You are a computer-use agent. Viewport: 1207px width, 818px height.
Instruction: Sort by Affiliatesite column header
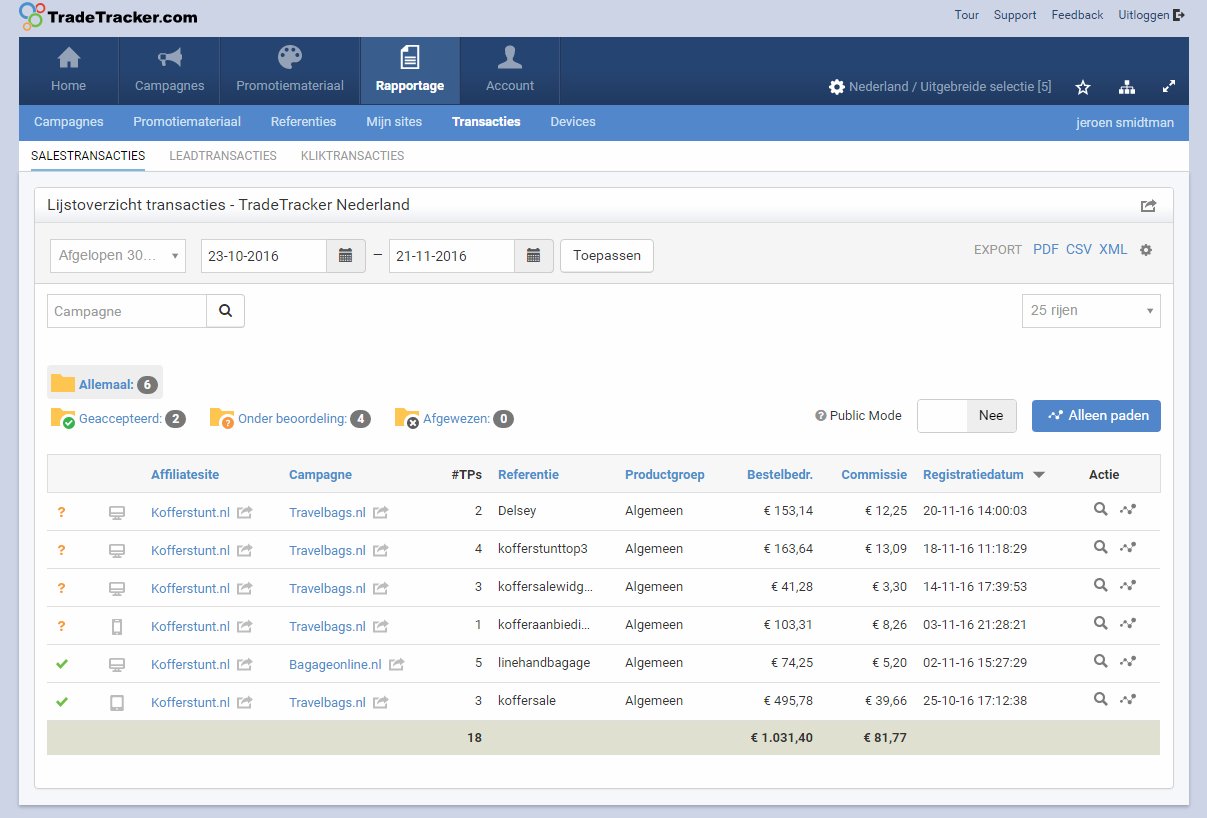[x=185, y=475]
